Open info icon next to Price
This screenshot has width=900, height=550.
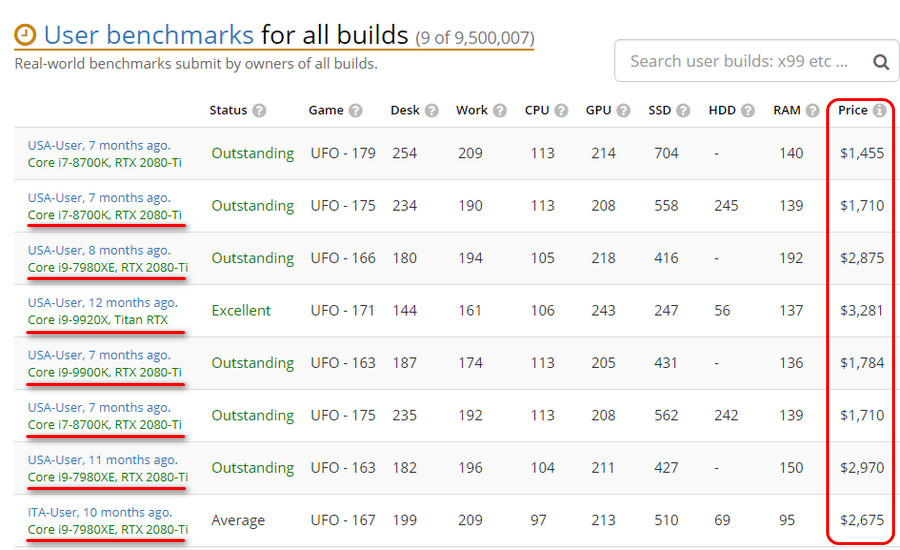(879, 110)
